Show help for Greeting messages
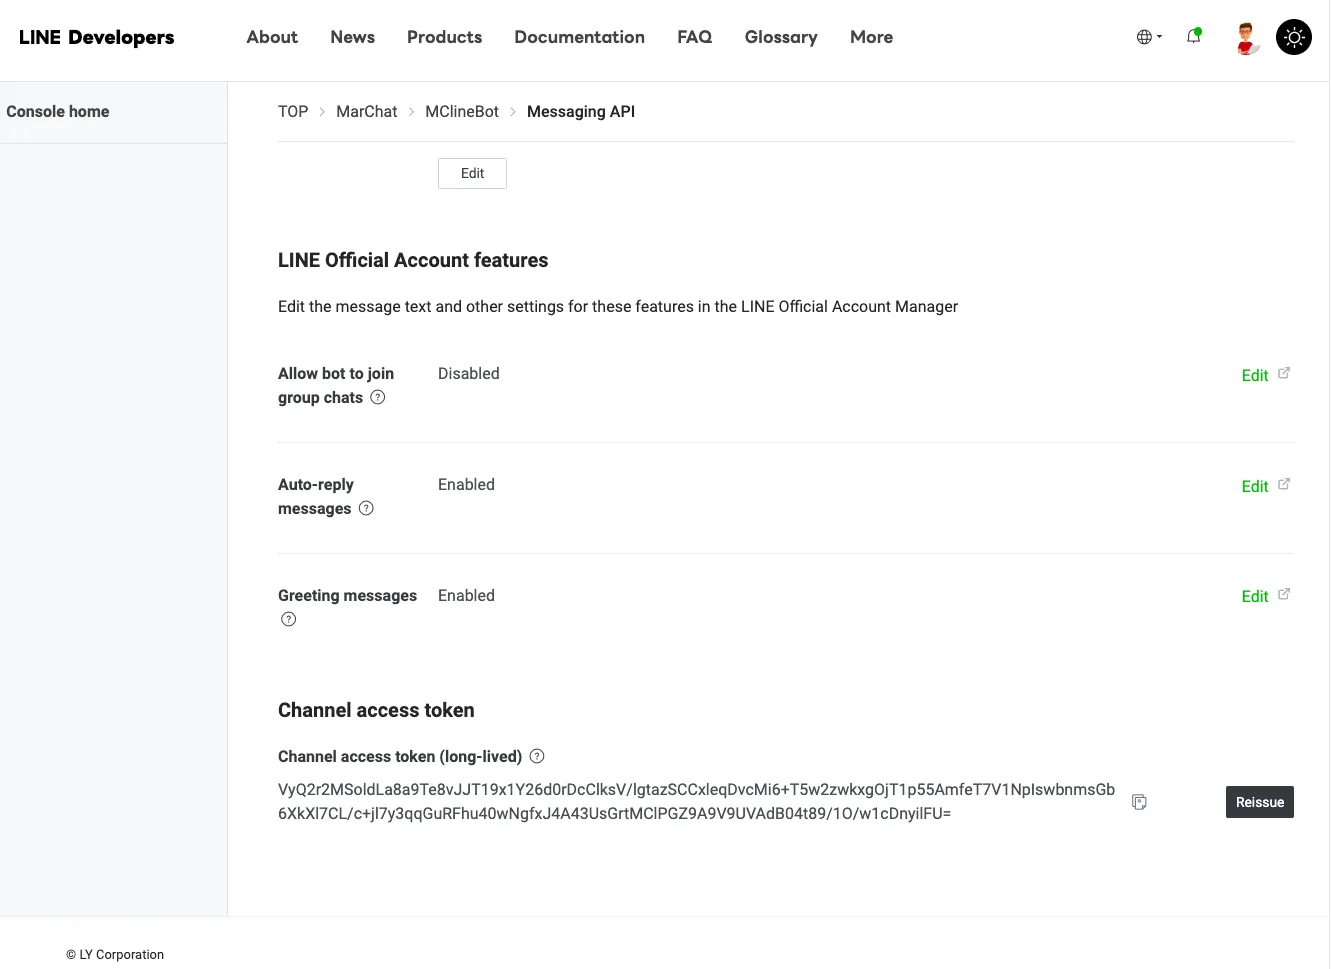The width and height of the screenshot is (1331, 969). coord(289,619)
